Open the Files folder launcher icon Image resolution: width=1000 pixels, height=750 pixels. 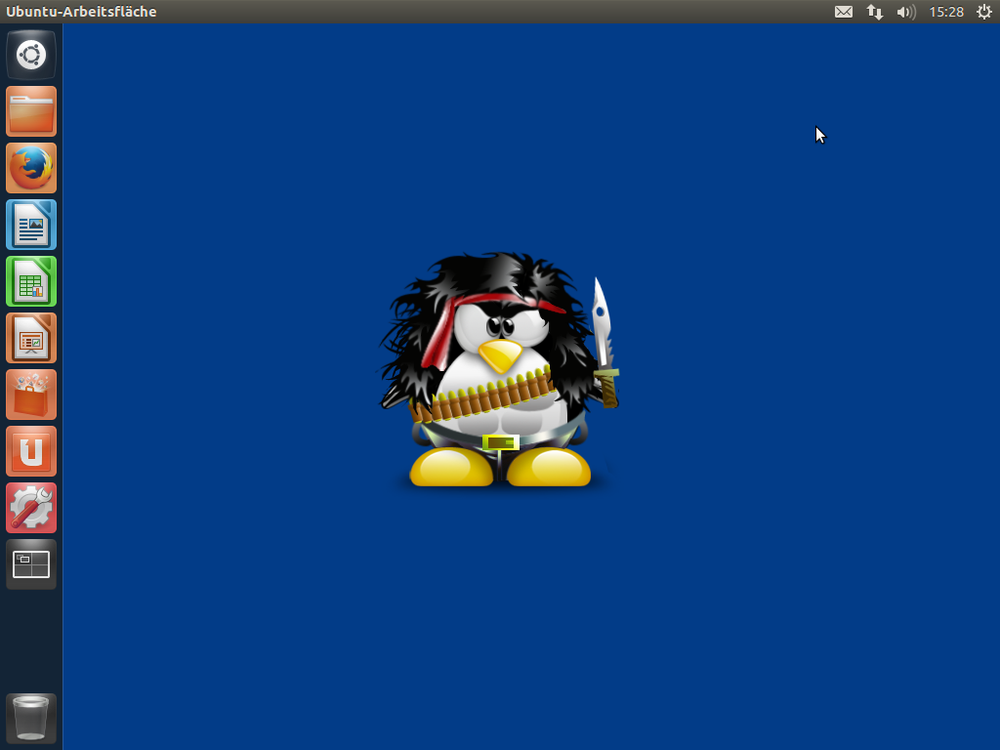coord(31,112)
